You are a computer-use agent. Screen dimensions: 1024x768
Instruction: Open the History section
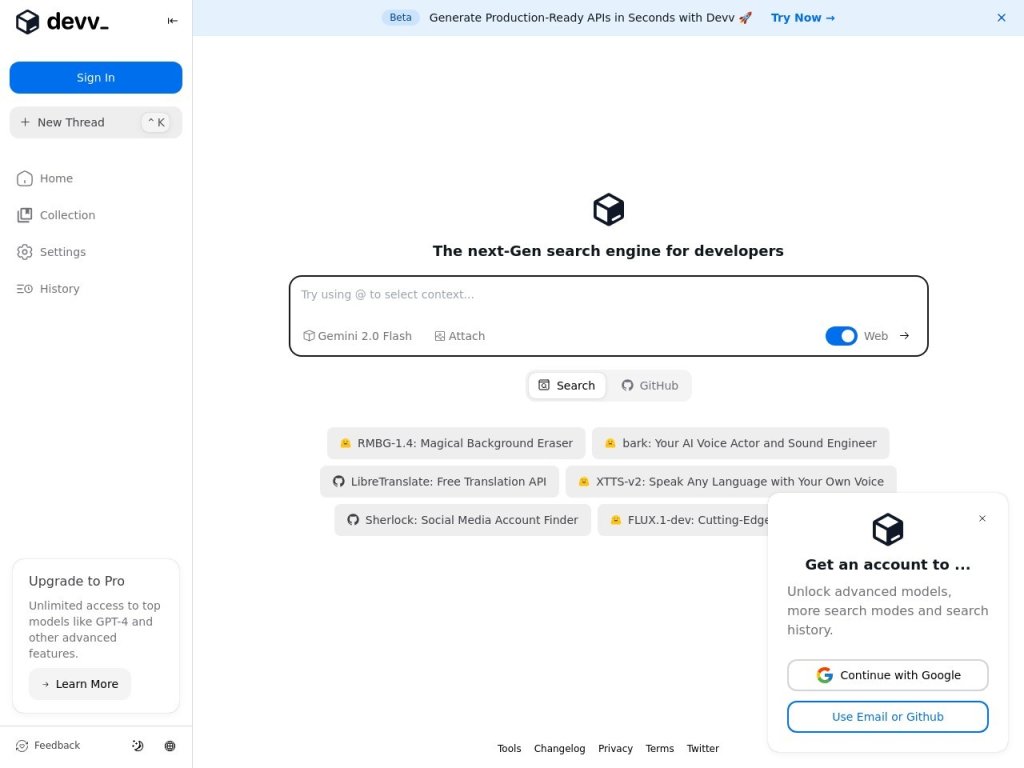point(48,289)
